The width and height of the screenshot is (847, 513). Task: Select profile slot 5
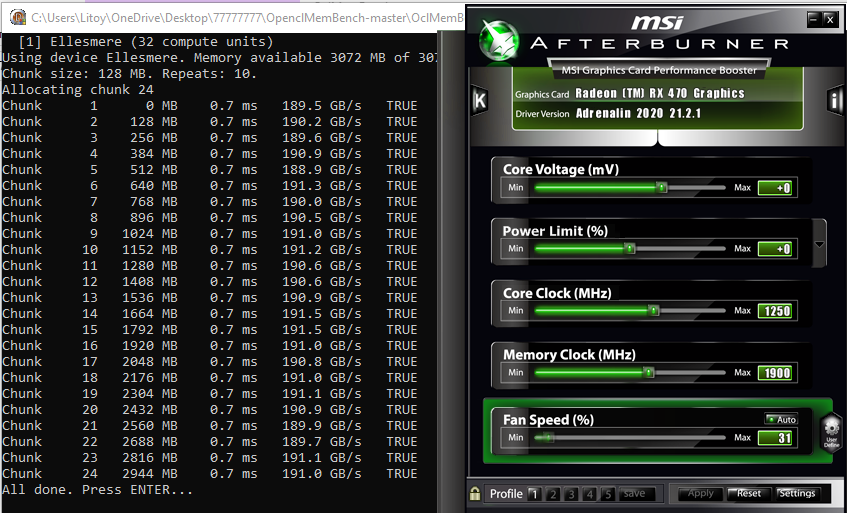(608, 494)
